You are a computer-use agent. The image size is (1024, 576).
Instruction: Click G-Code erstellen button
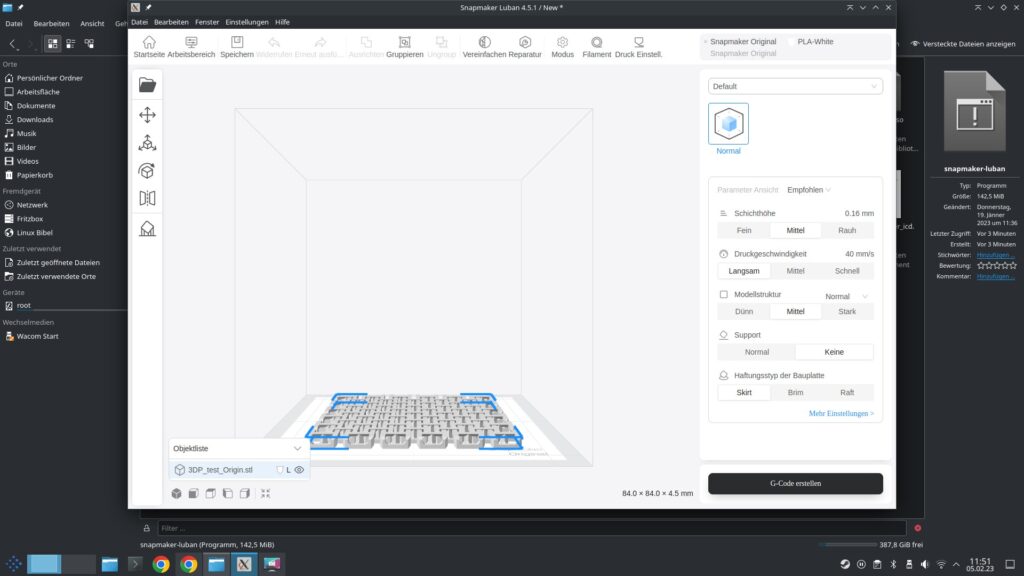(x=795, y=483)
